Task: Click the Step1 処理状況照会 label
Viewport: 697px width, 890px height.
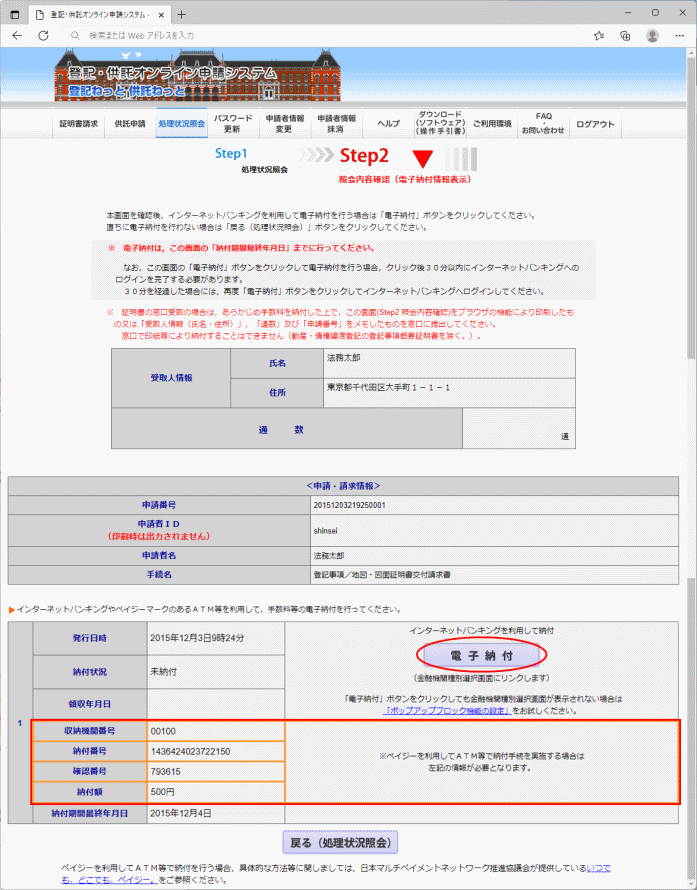Action: 251,159
